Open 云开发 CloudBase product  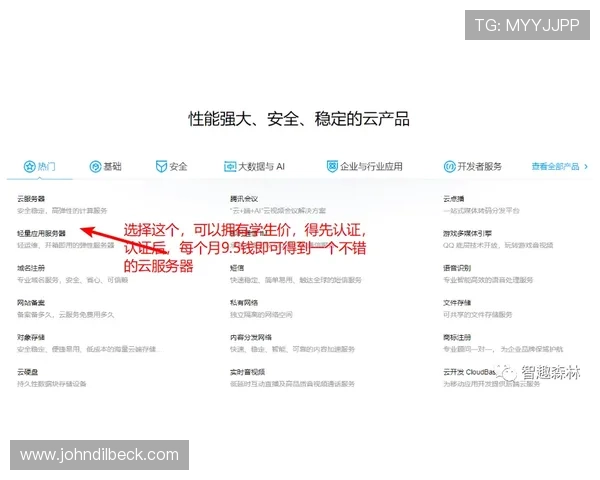[x=470, y=372]
